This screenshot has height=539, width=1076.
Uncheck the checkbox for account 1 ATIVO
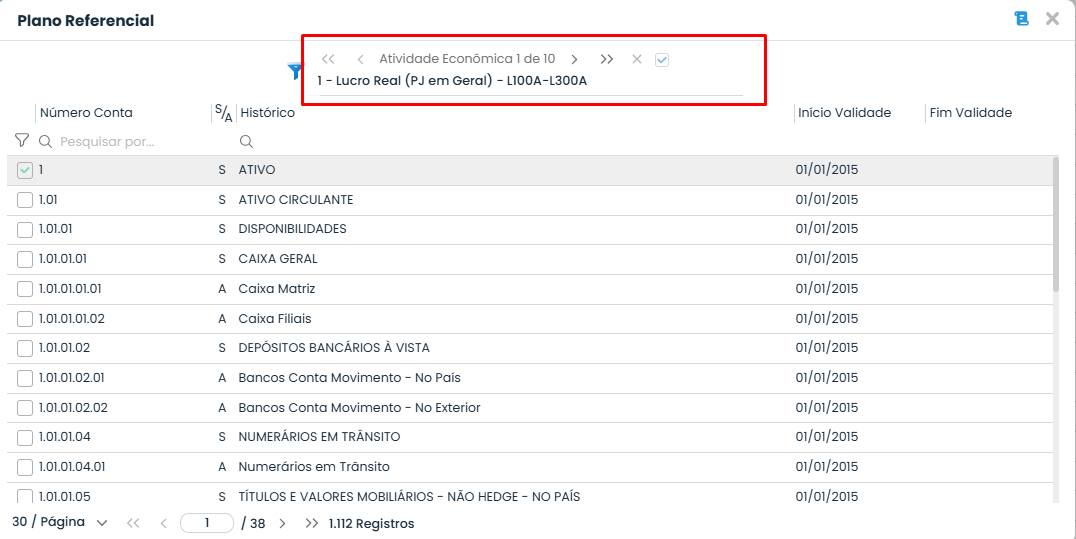[x=25, y=170]
